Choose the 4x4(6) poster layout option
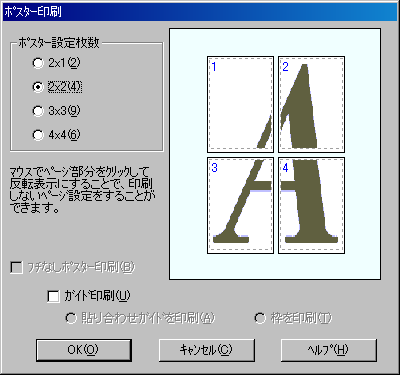Image resolution: width=400 pixels, height=375 pixels. click(x=57, y=135)
